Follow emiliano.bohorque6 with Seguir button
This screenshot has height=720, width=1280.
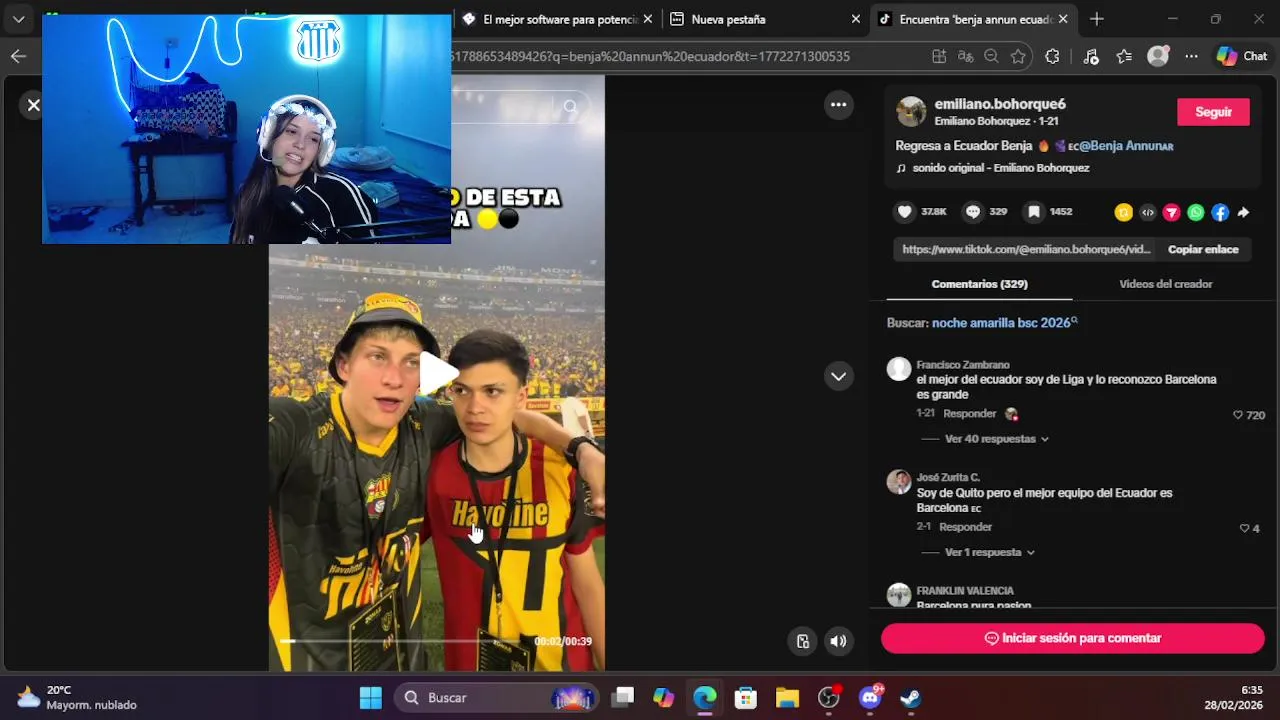click(1213, 112)
